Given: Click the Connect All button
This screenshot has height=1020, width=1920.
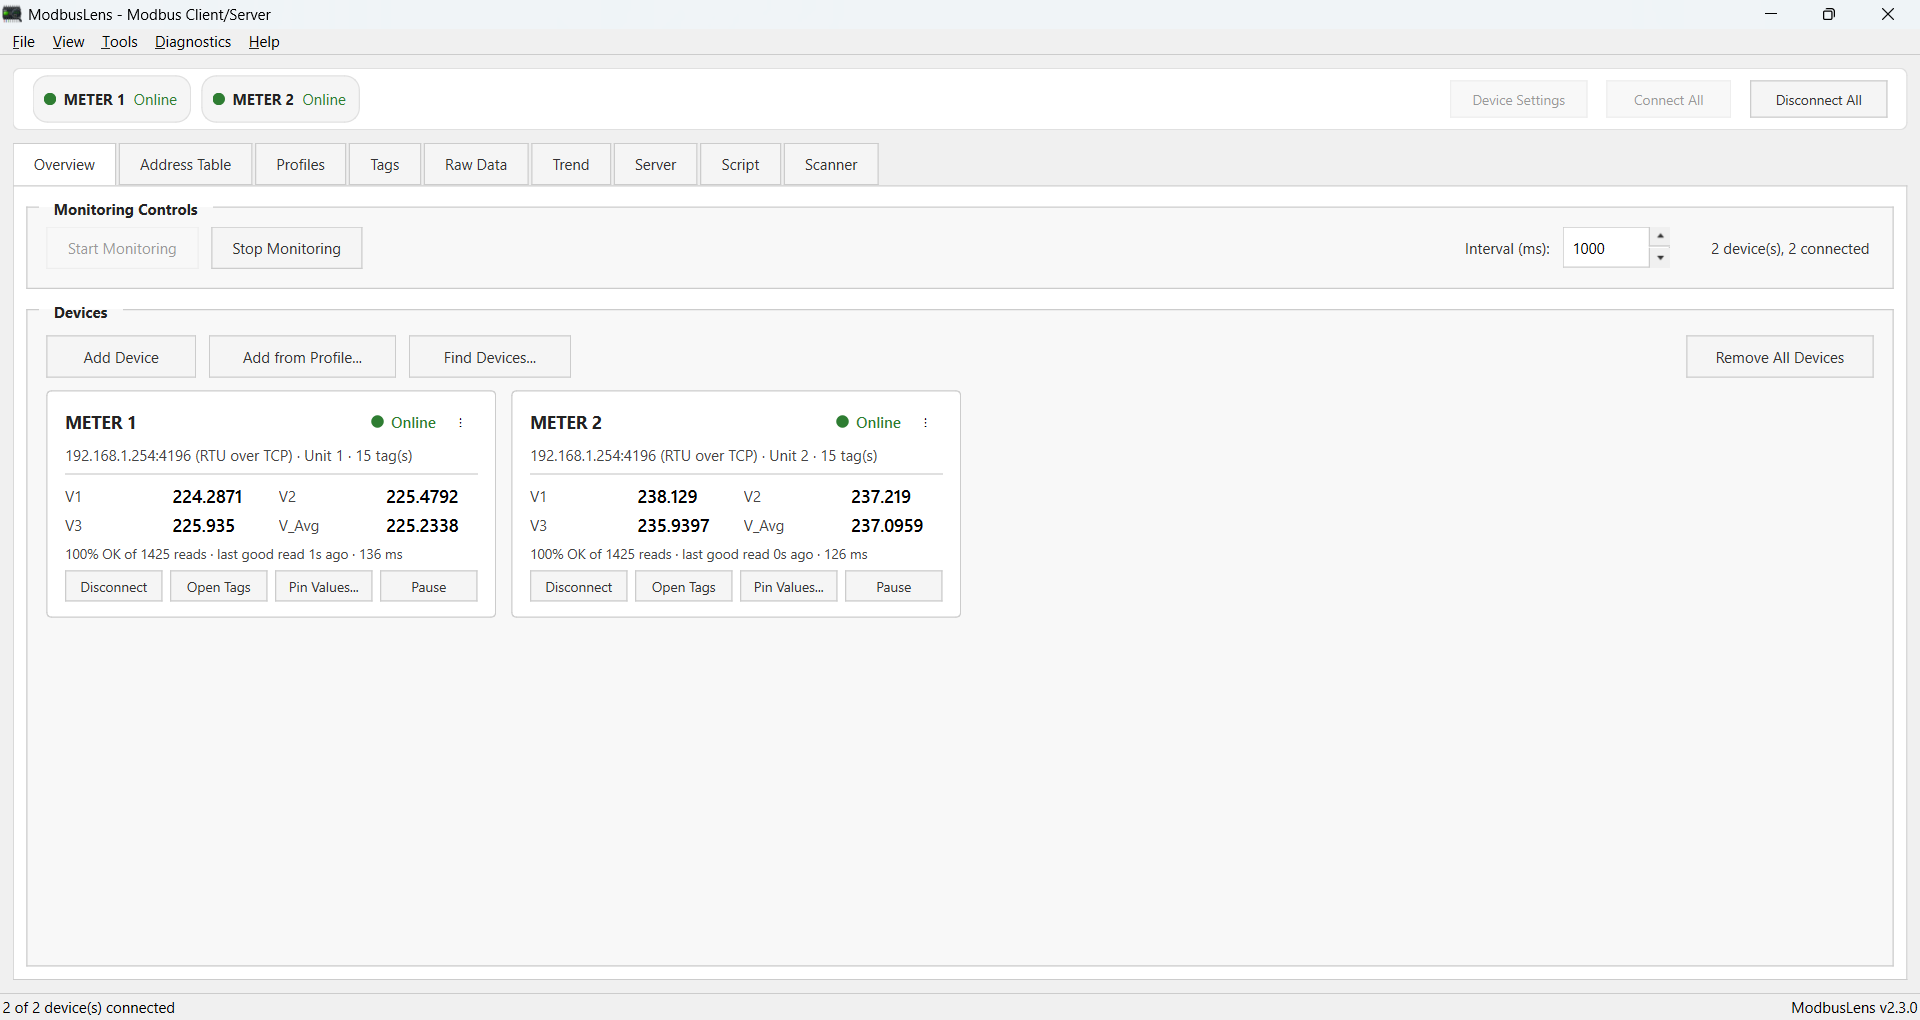Looking at the screenshot, I should tap(1669, 100).
